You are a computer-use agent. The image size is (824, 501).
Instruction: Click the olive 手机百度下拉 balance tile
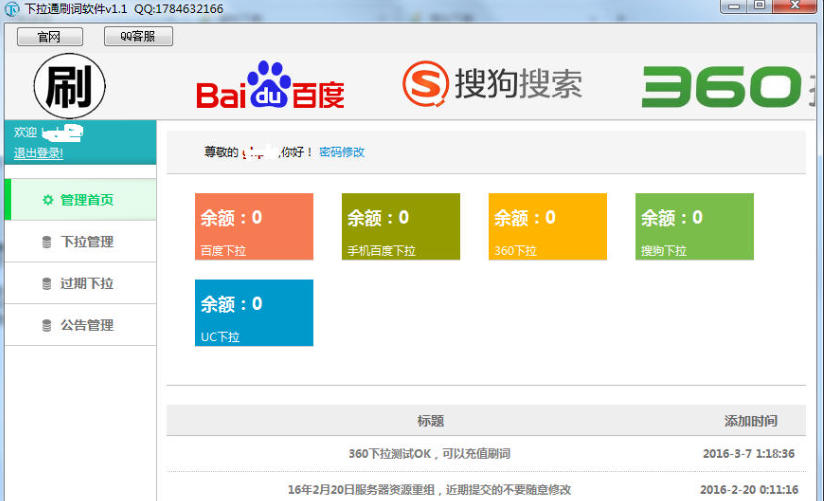(401, 227)
